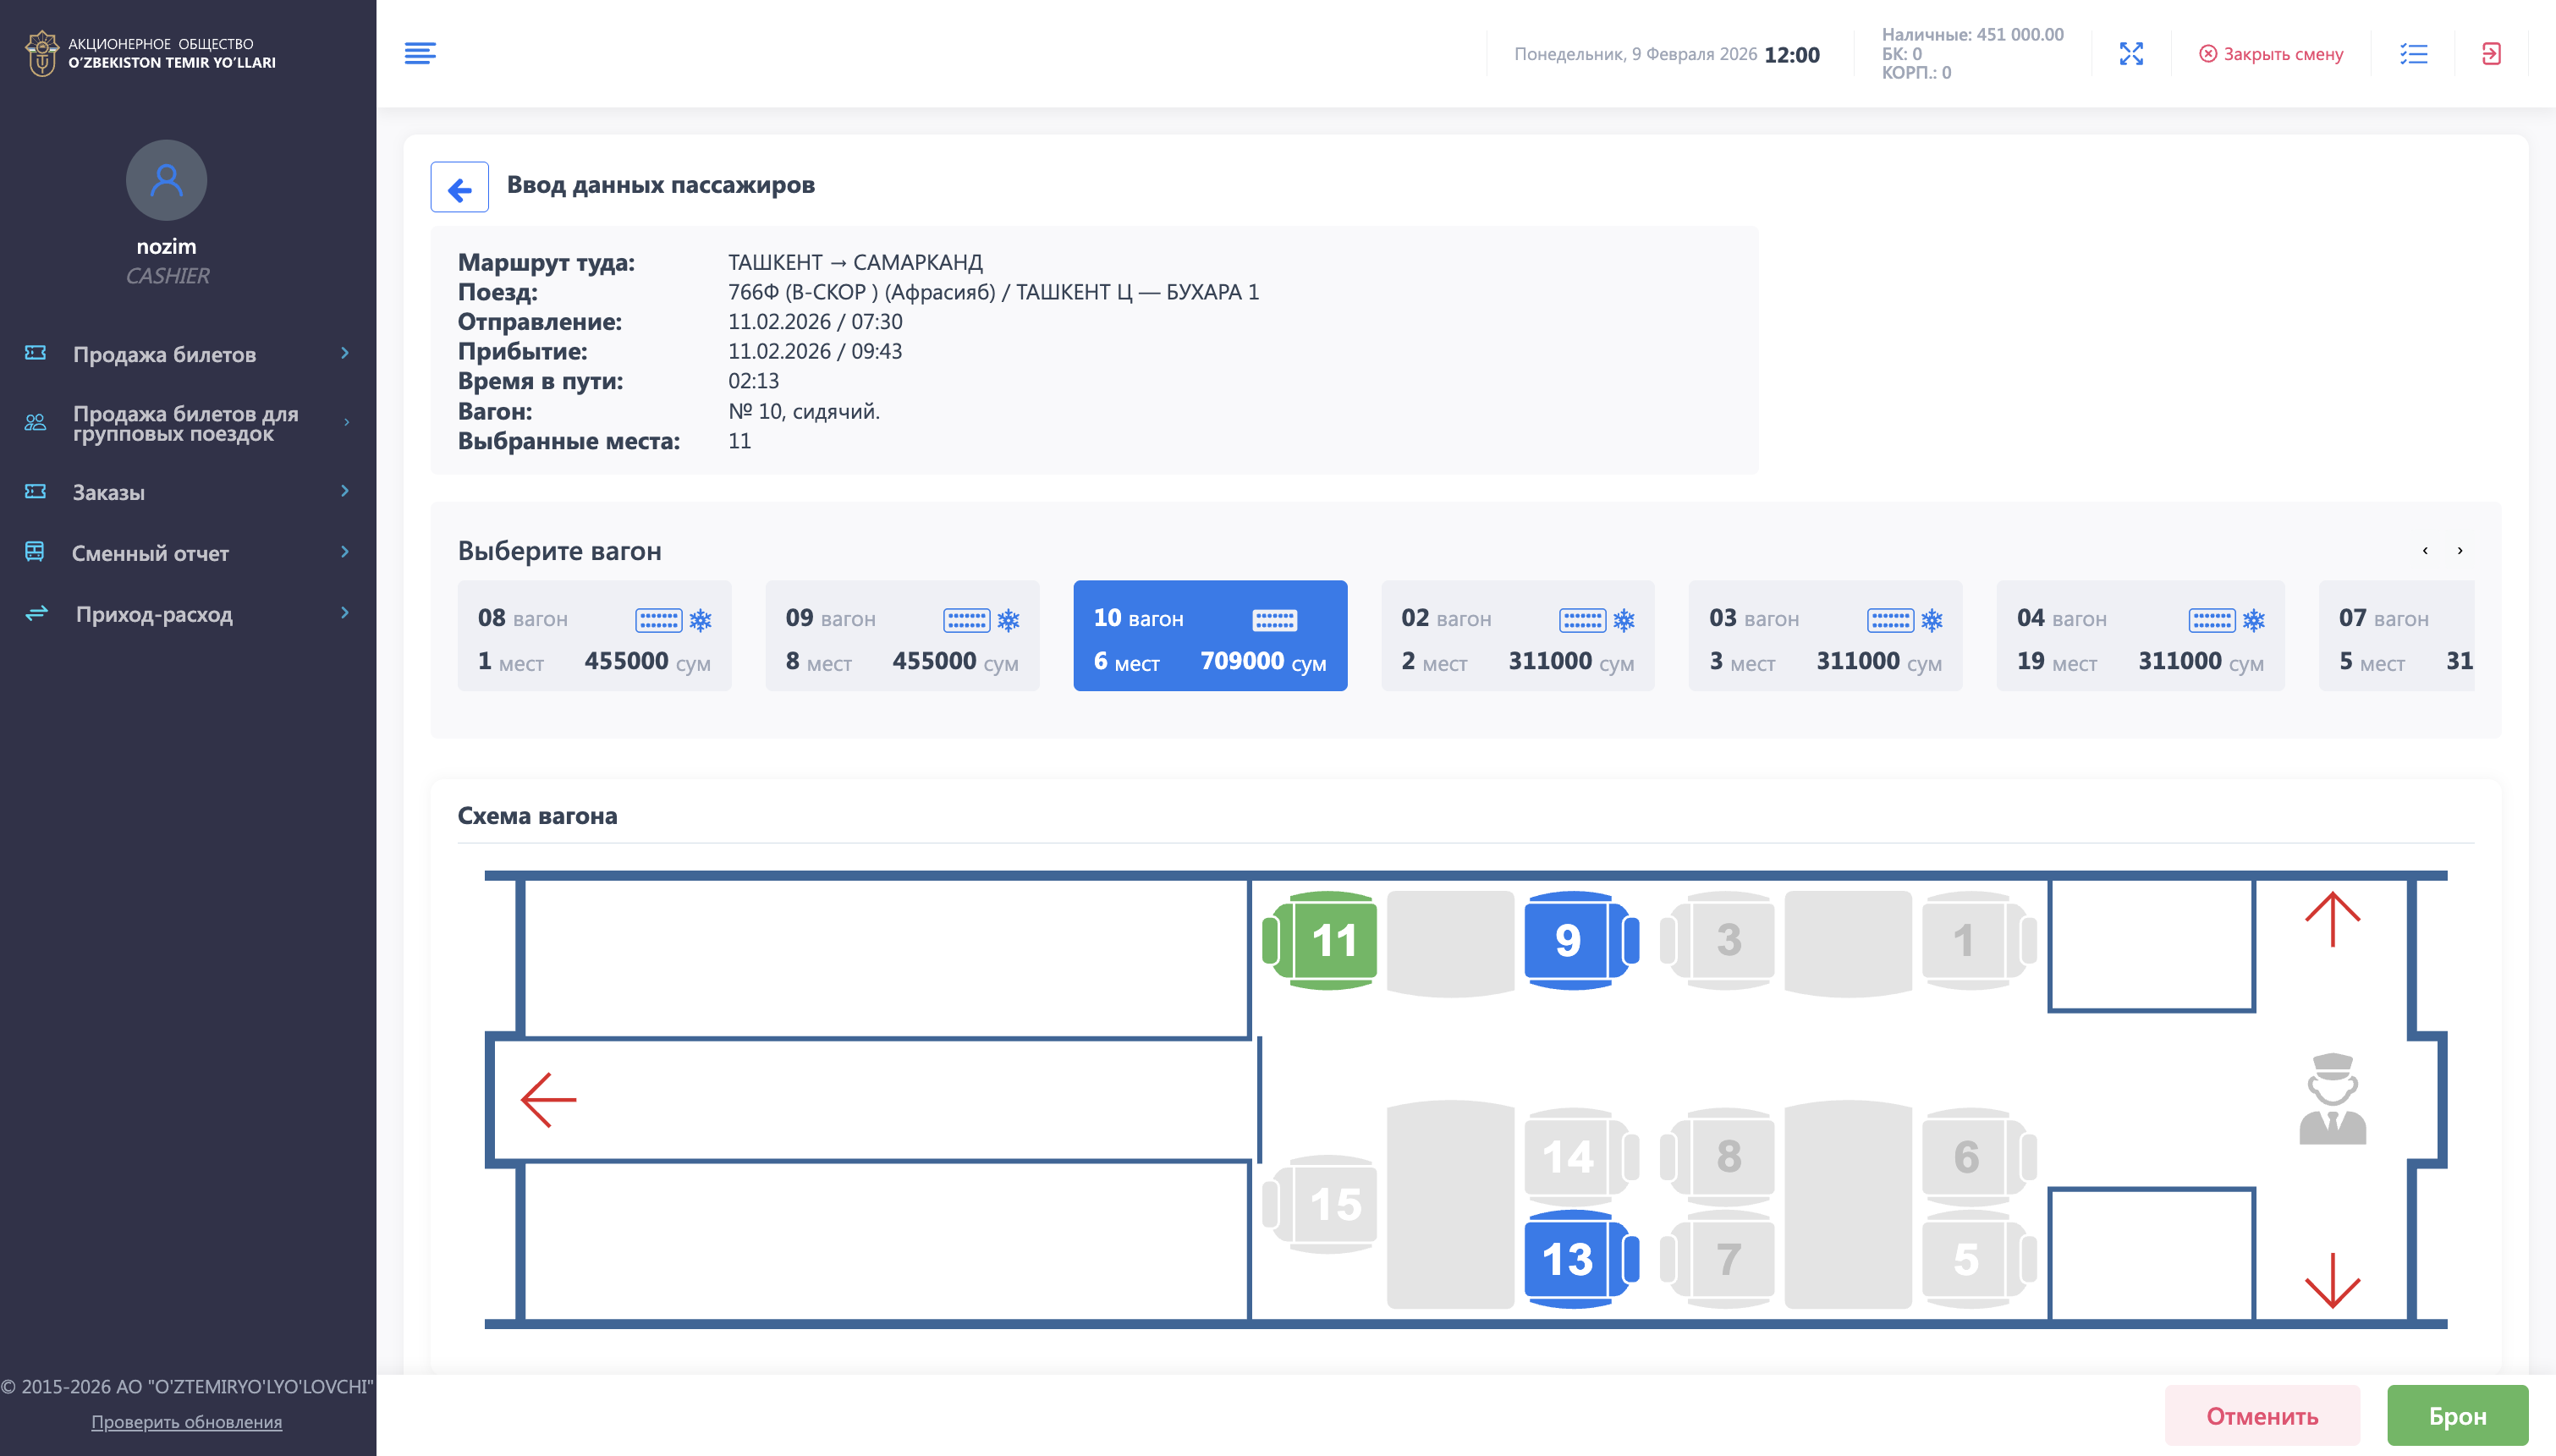Open the Приход-расход sidebar item
The height and width of the screenshot is (1456, 2556).
[154, 614]
